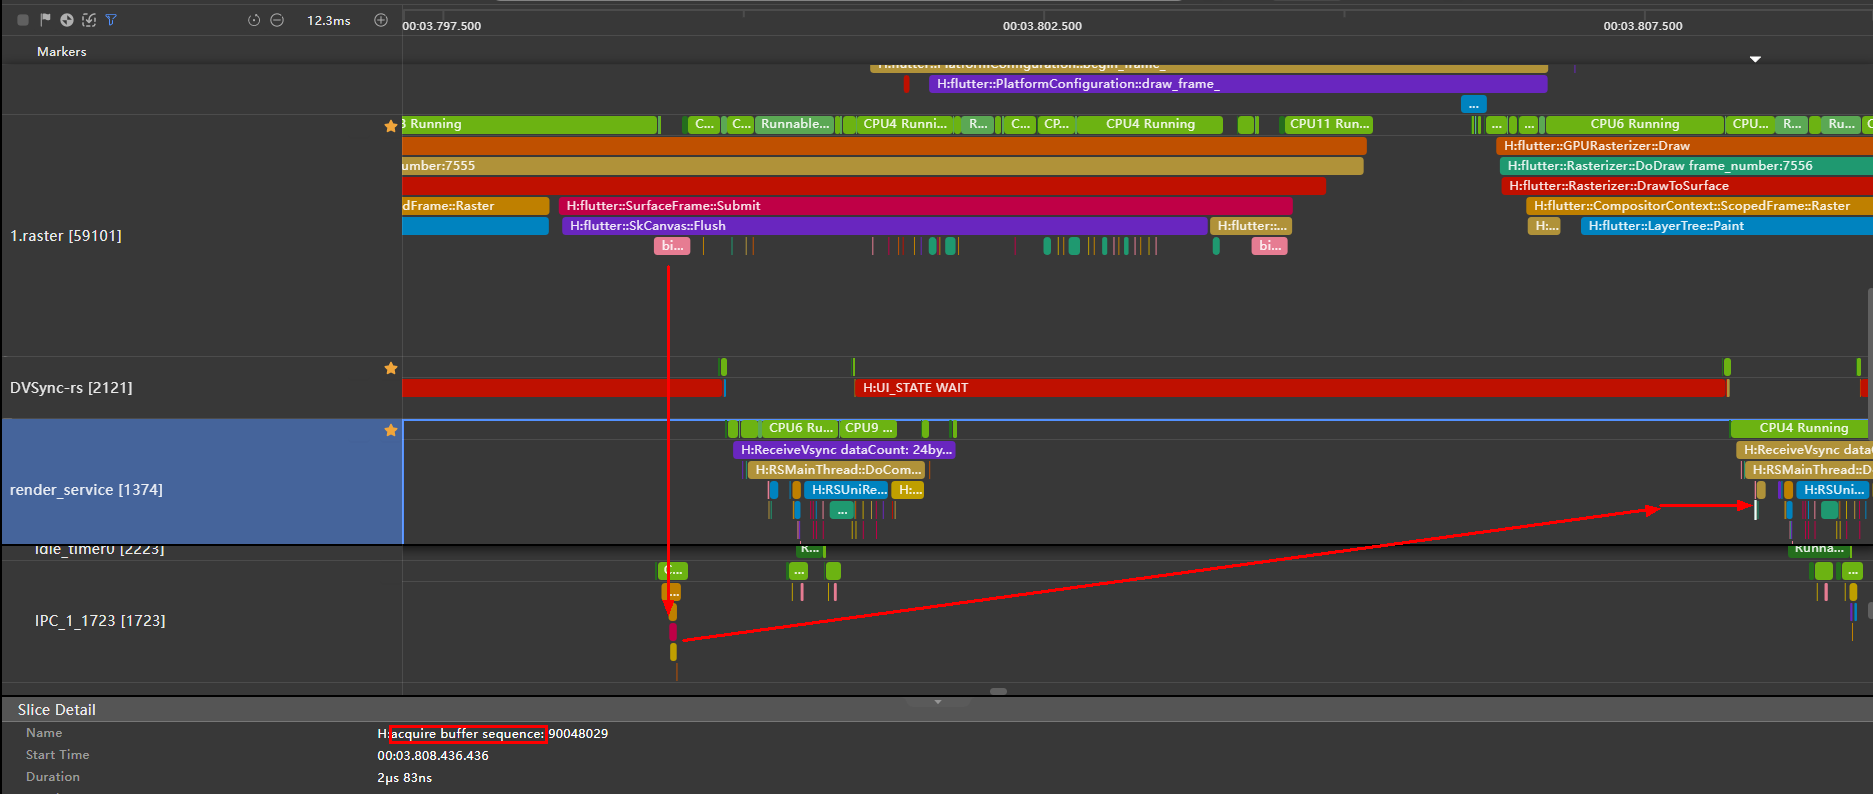Select the ReceiveVsync dataCount: 24by... slice
The width and height of the screenshot is (1873, 794).
tap(844, 450)
